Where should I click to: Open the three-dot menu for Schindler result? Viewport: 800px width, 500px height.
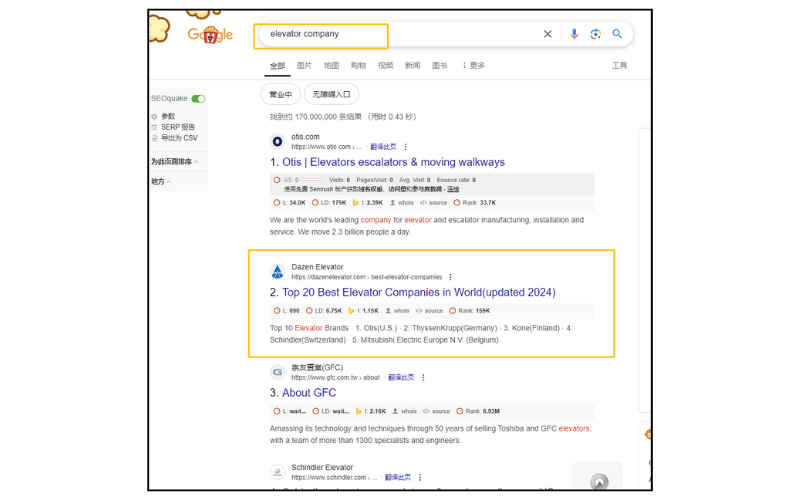[420, 478]
